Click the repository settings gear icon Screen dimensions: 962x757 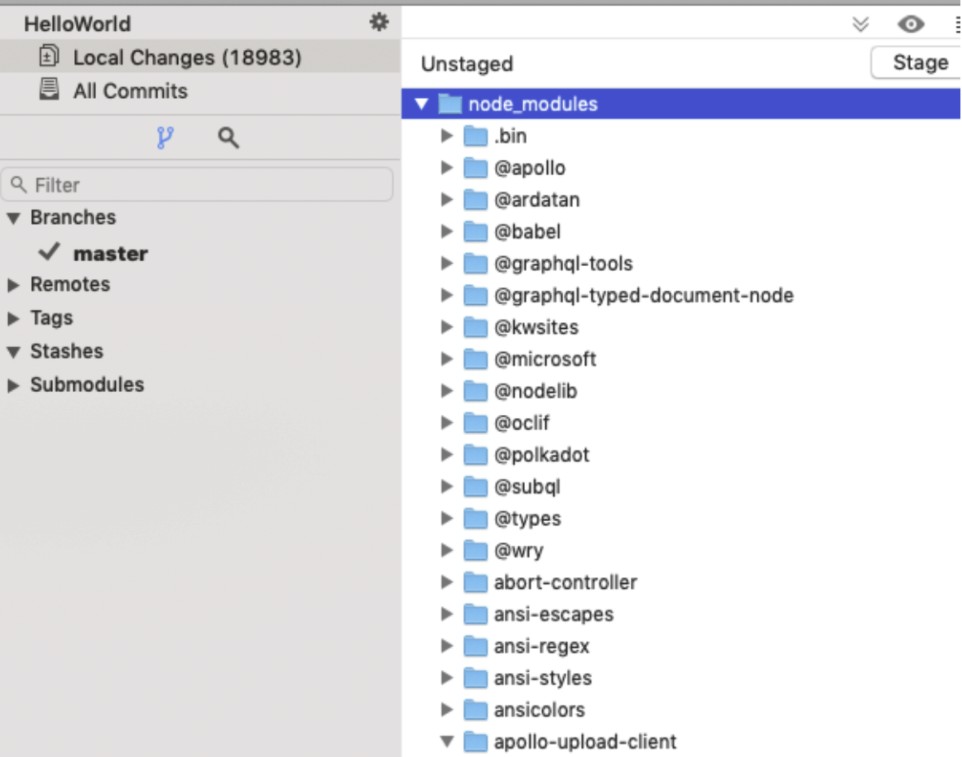(x=379, y=21)
